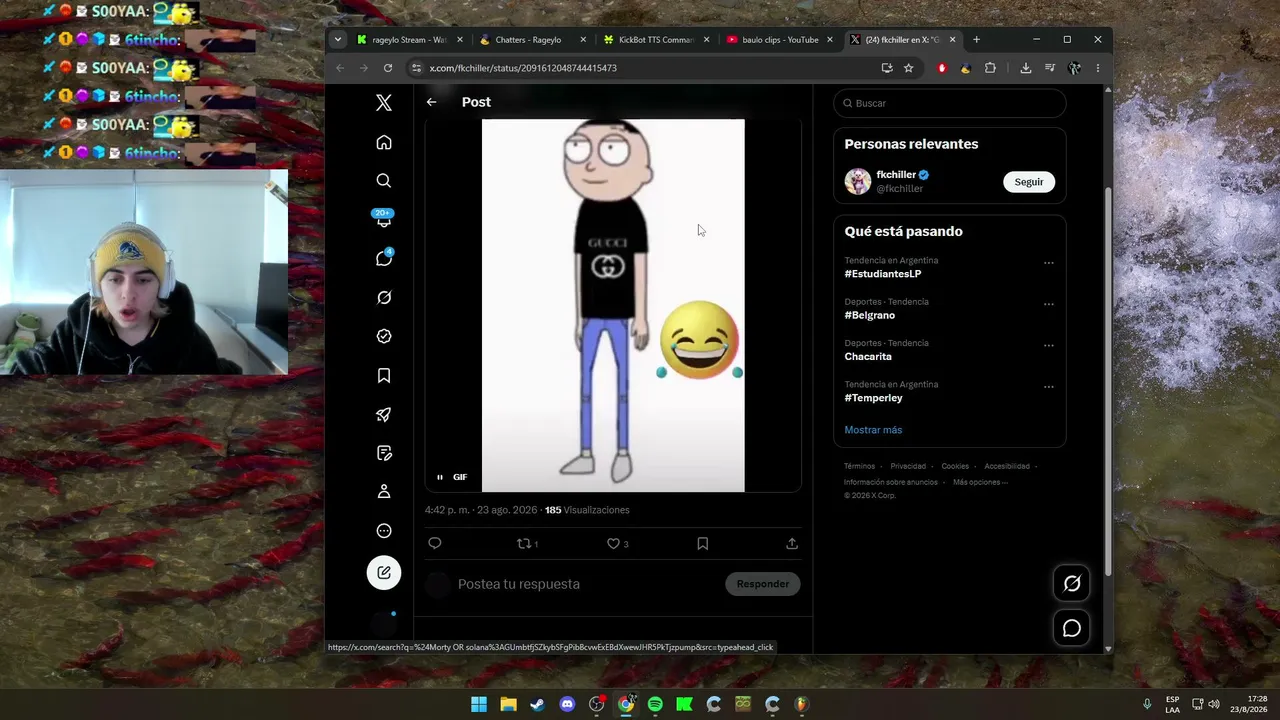
Task: Click the Seguir button for fkchiller
Action: coord(1029,182)
